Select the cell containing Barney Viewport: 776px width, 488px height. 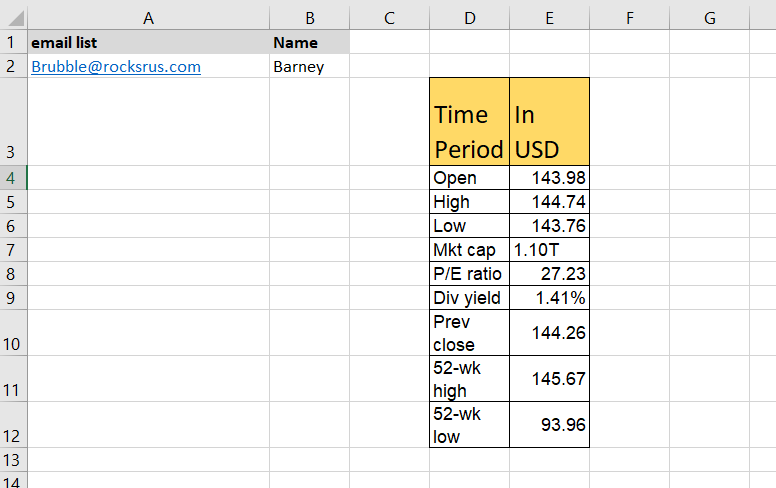pyautogui.click(x=310, y=66)
